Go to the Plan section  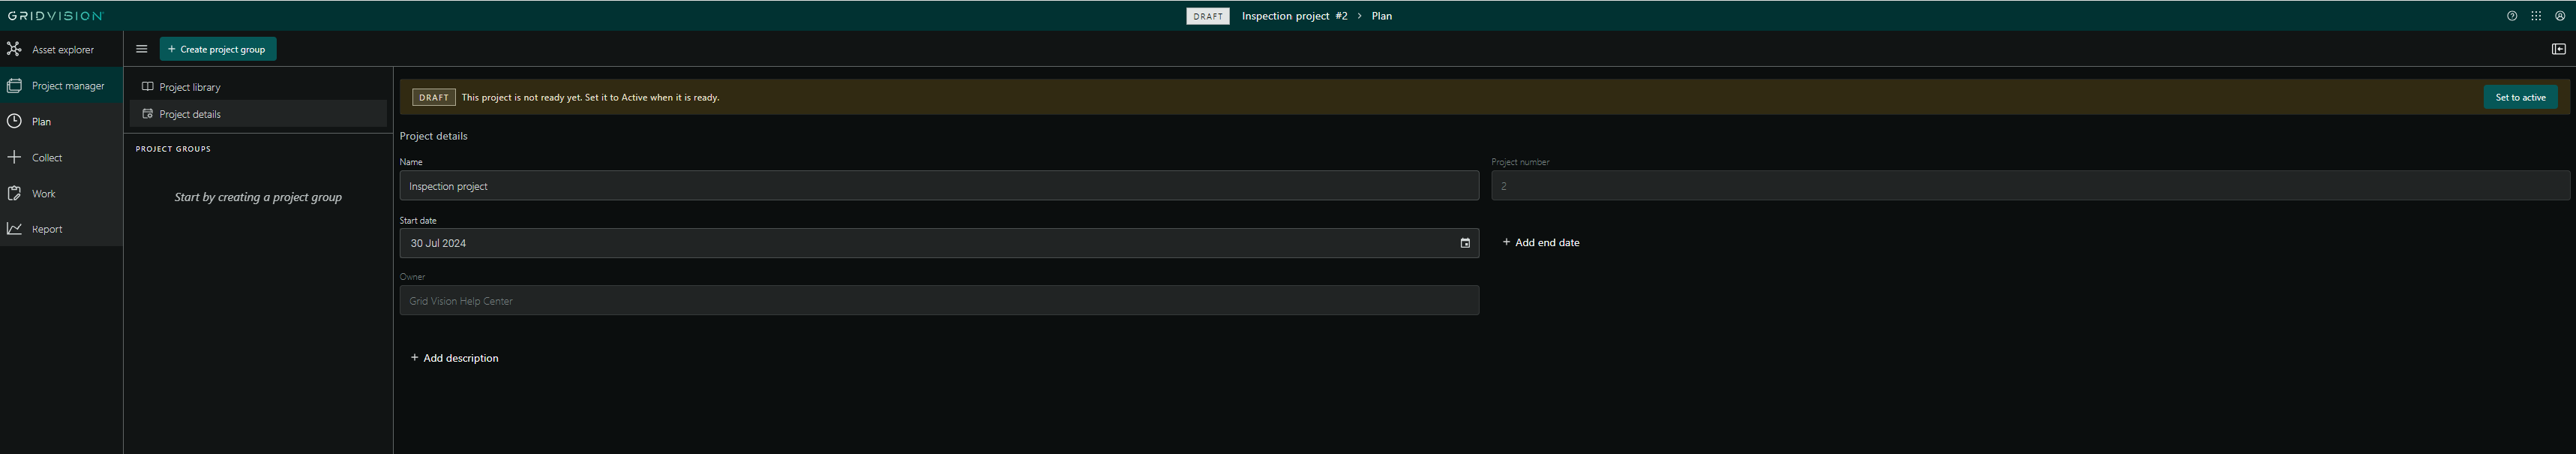[41, 122]
